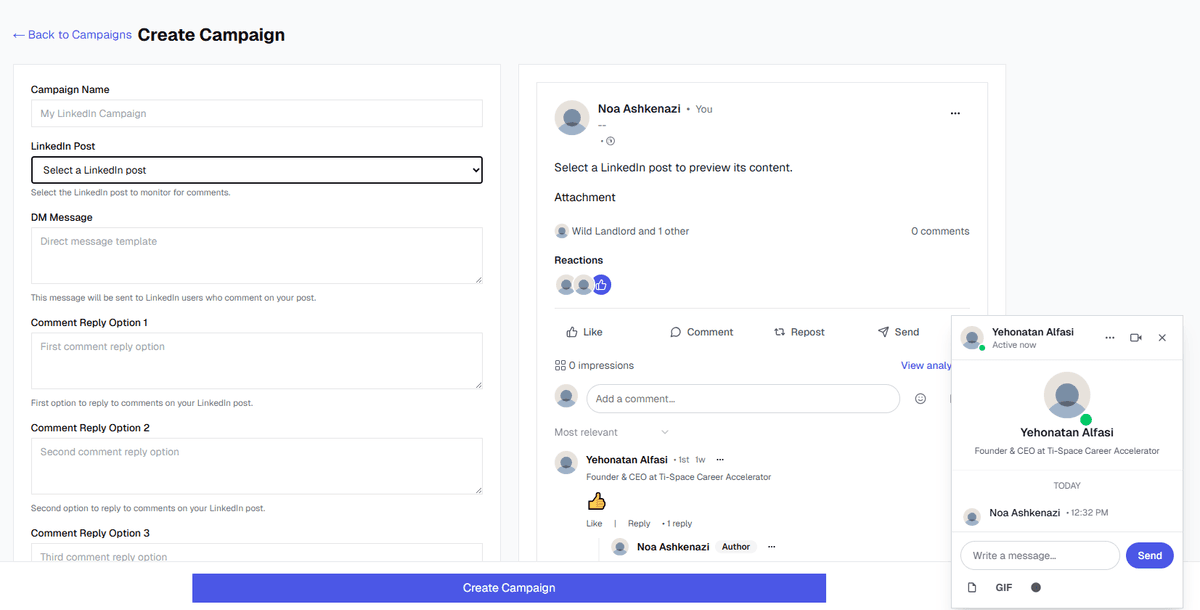Start a video call with Yehonatan Alfasi
The width and height of the screenshot is (1200, 610).
1136,337
